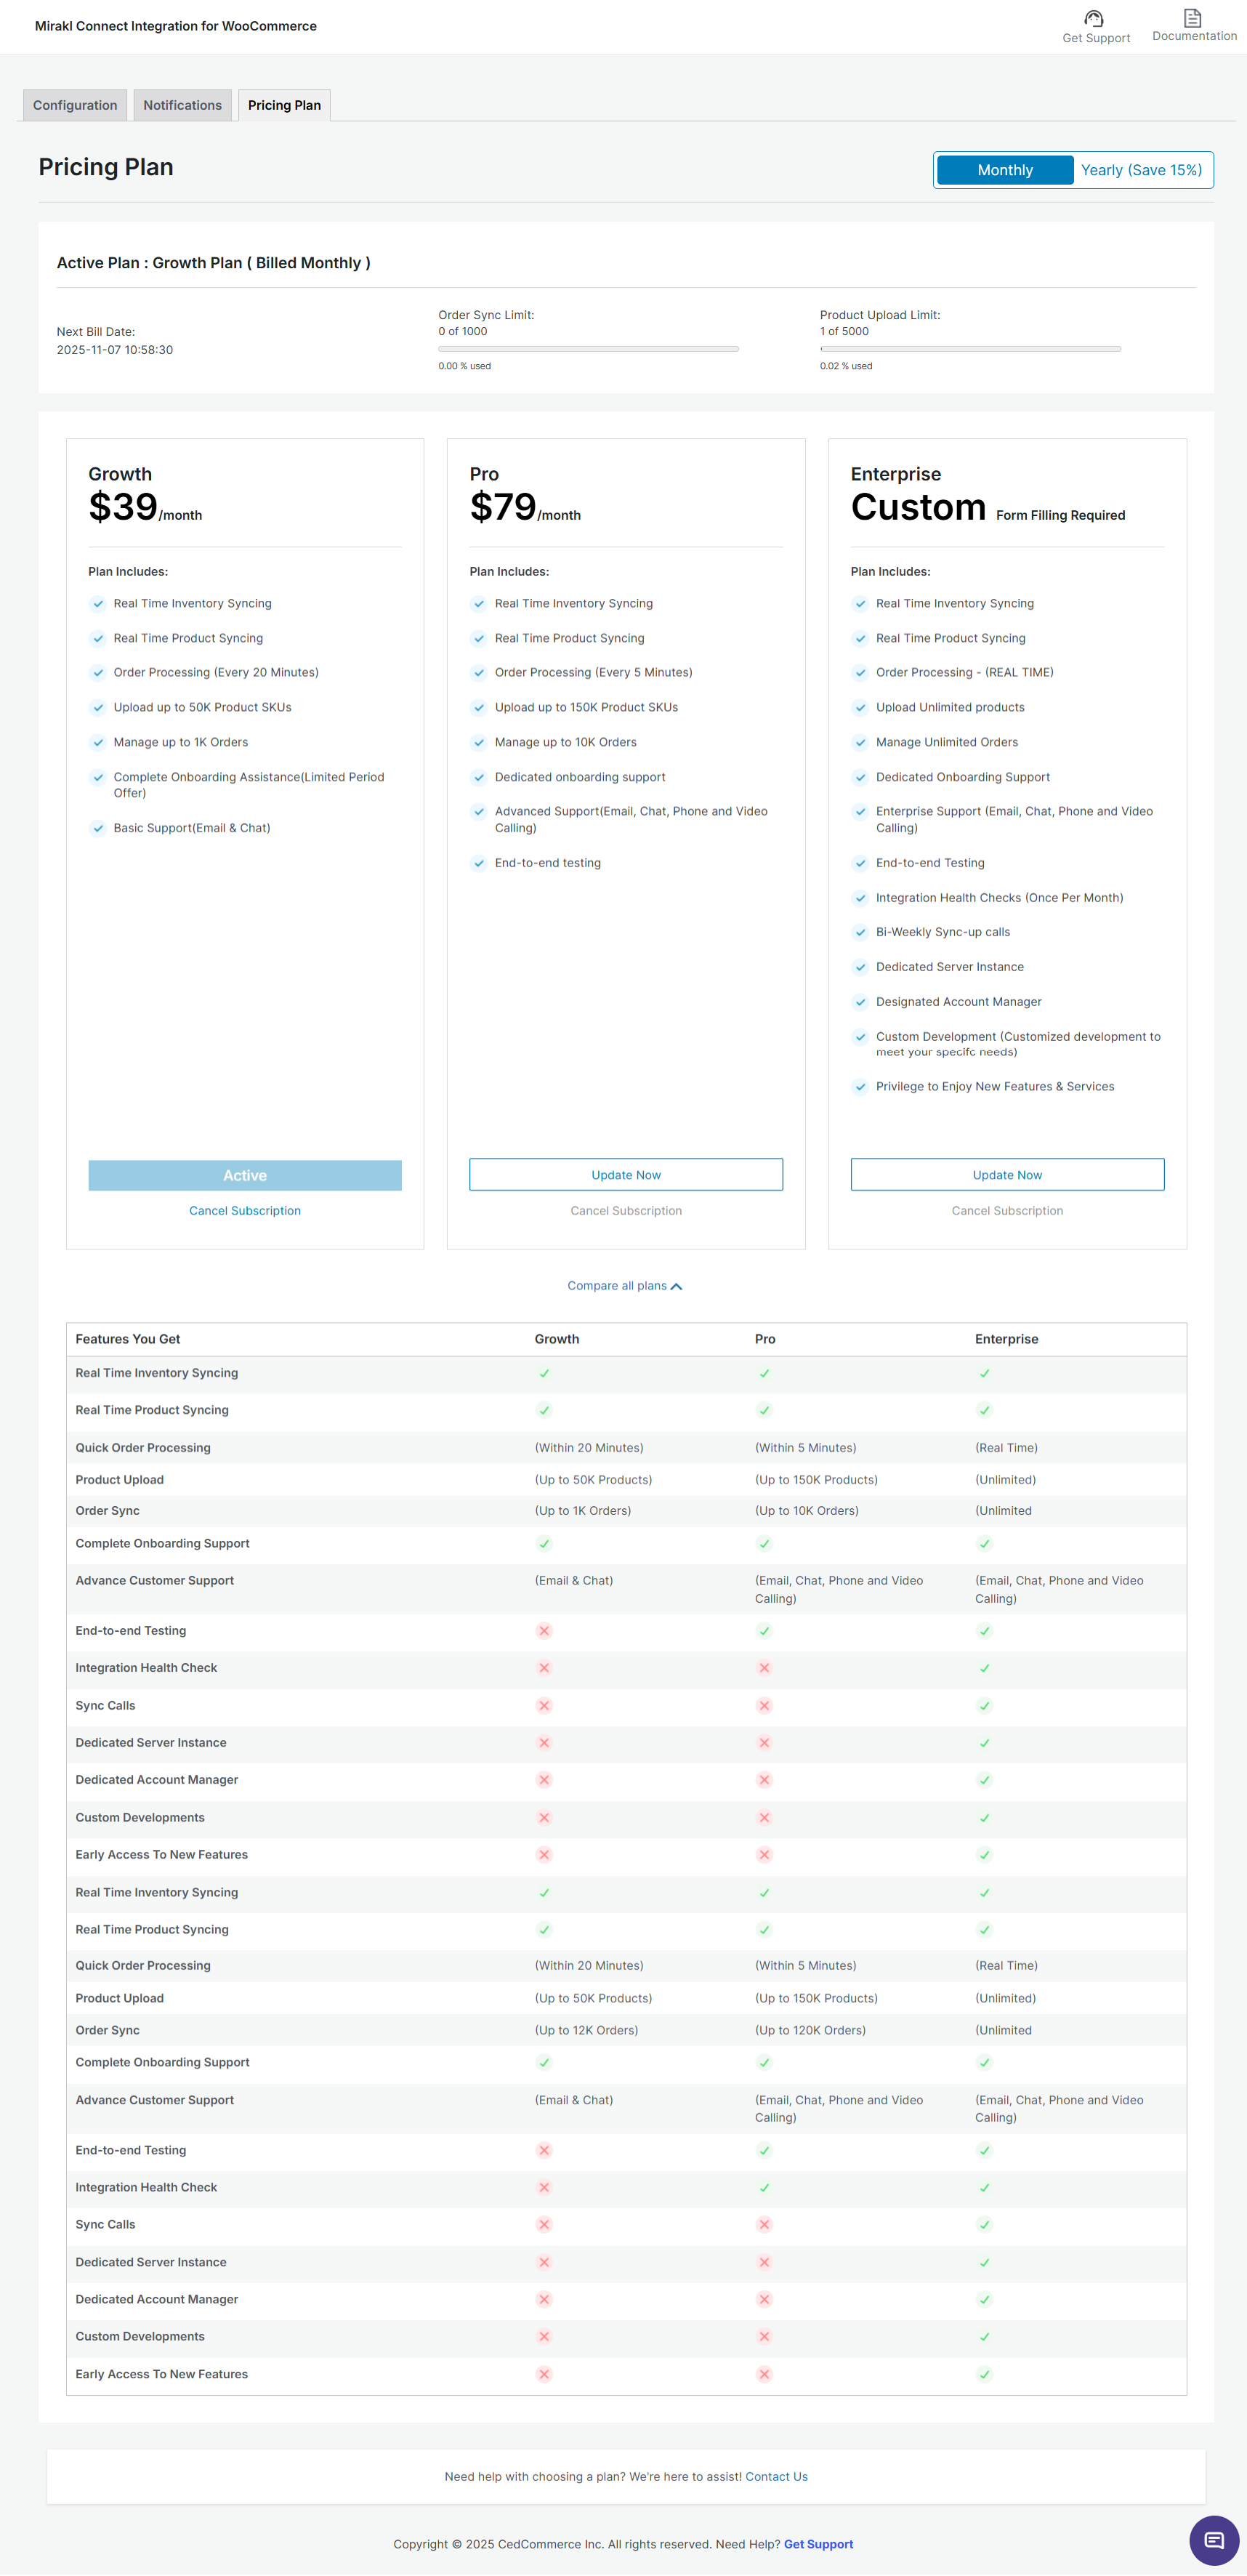Open the Configuration tab
The height and width of the screenshot is (2576, 1247).
click(75, 105)
